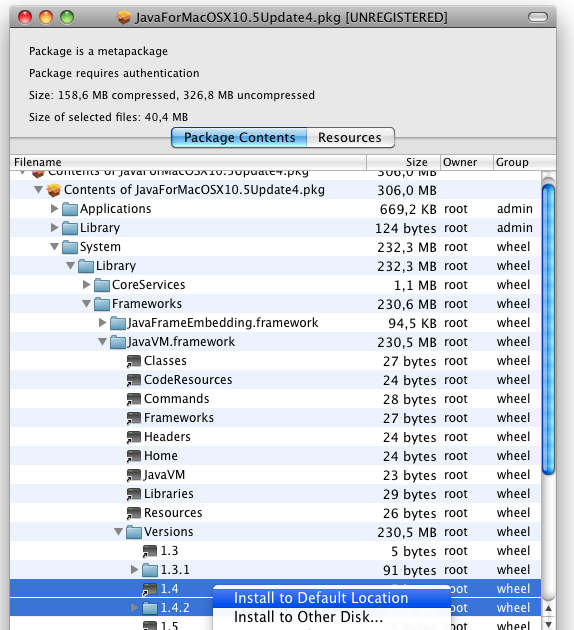574x630 pixels.
Task: Collapse the Contents of JavaForMacOSX10.5Update4.pkg node
Action: (39, 189)
